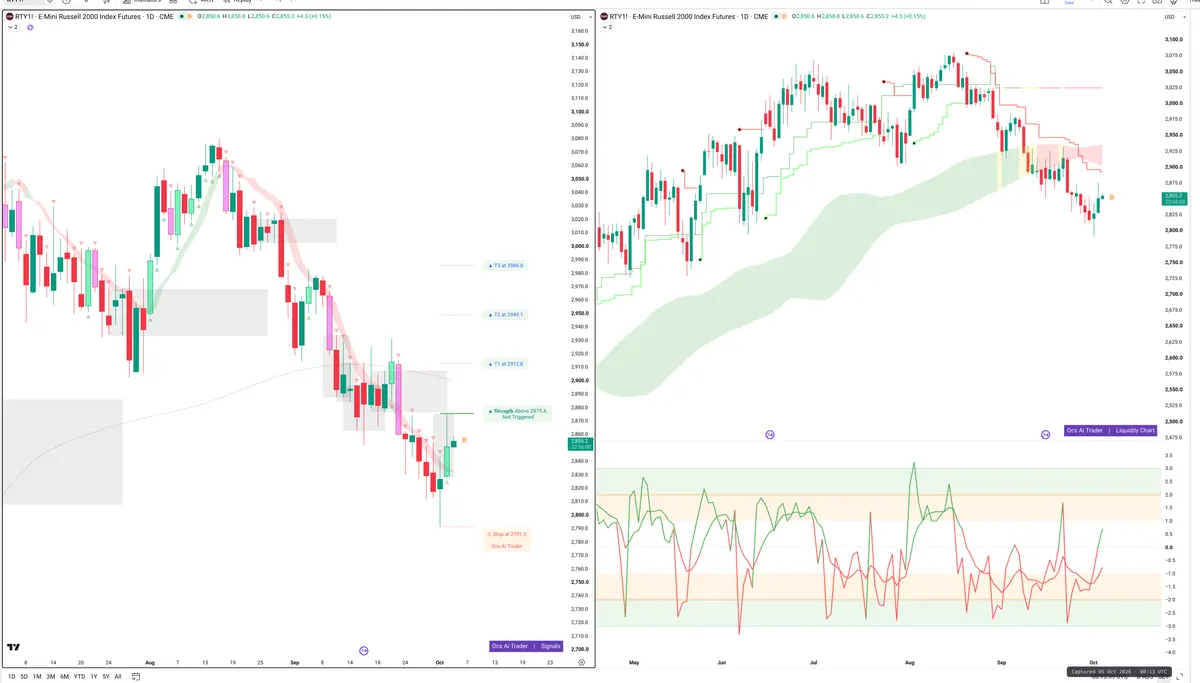Click right chart orange D delayed-data badge
The image size is (1200, 683).
[783, 16]
